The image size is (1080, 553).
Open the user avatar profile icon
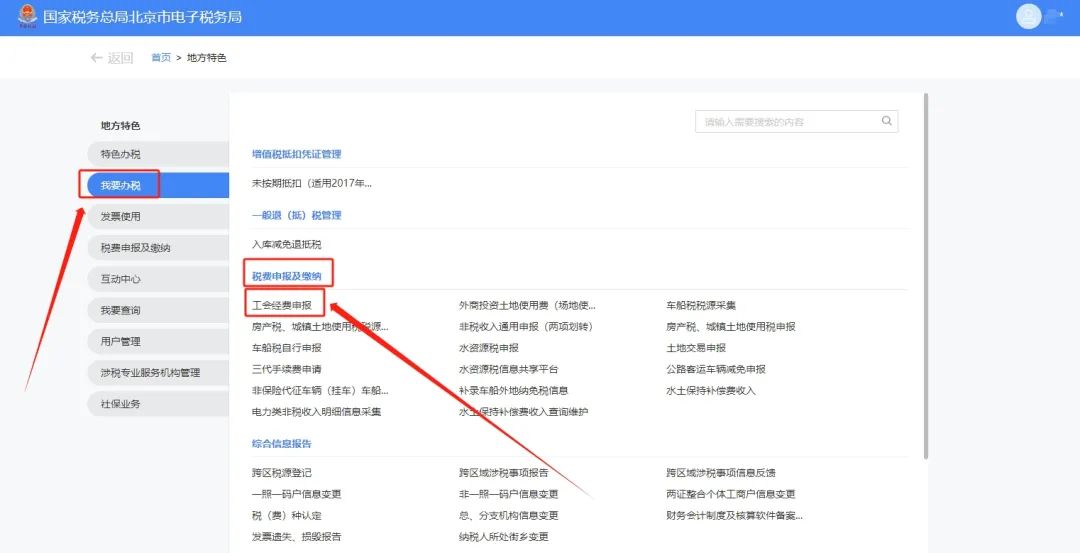pos(1028,17)
